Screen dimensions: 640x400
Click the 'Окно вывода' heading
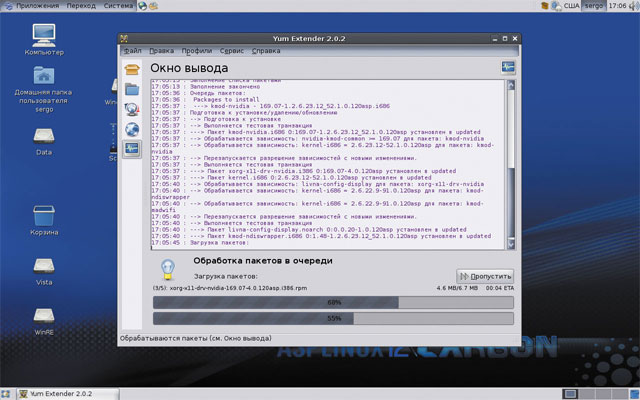(x=189, y=68)
